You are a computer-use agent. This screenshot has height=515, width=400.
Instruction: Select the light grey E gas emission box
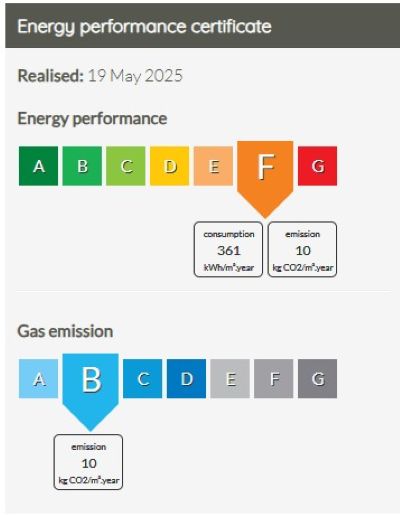click(x=230, y=379)
